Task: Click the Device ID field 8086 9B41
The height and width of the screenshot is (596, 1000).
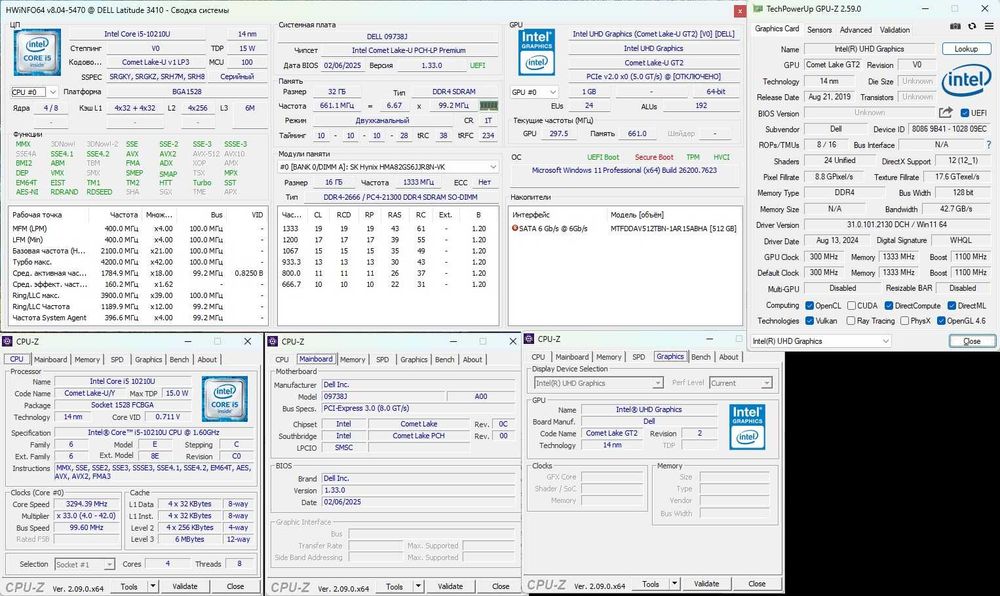Action: (x=948, y=129)
